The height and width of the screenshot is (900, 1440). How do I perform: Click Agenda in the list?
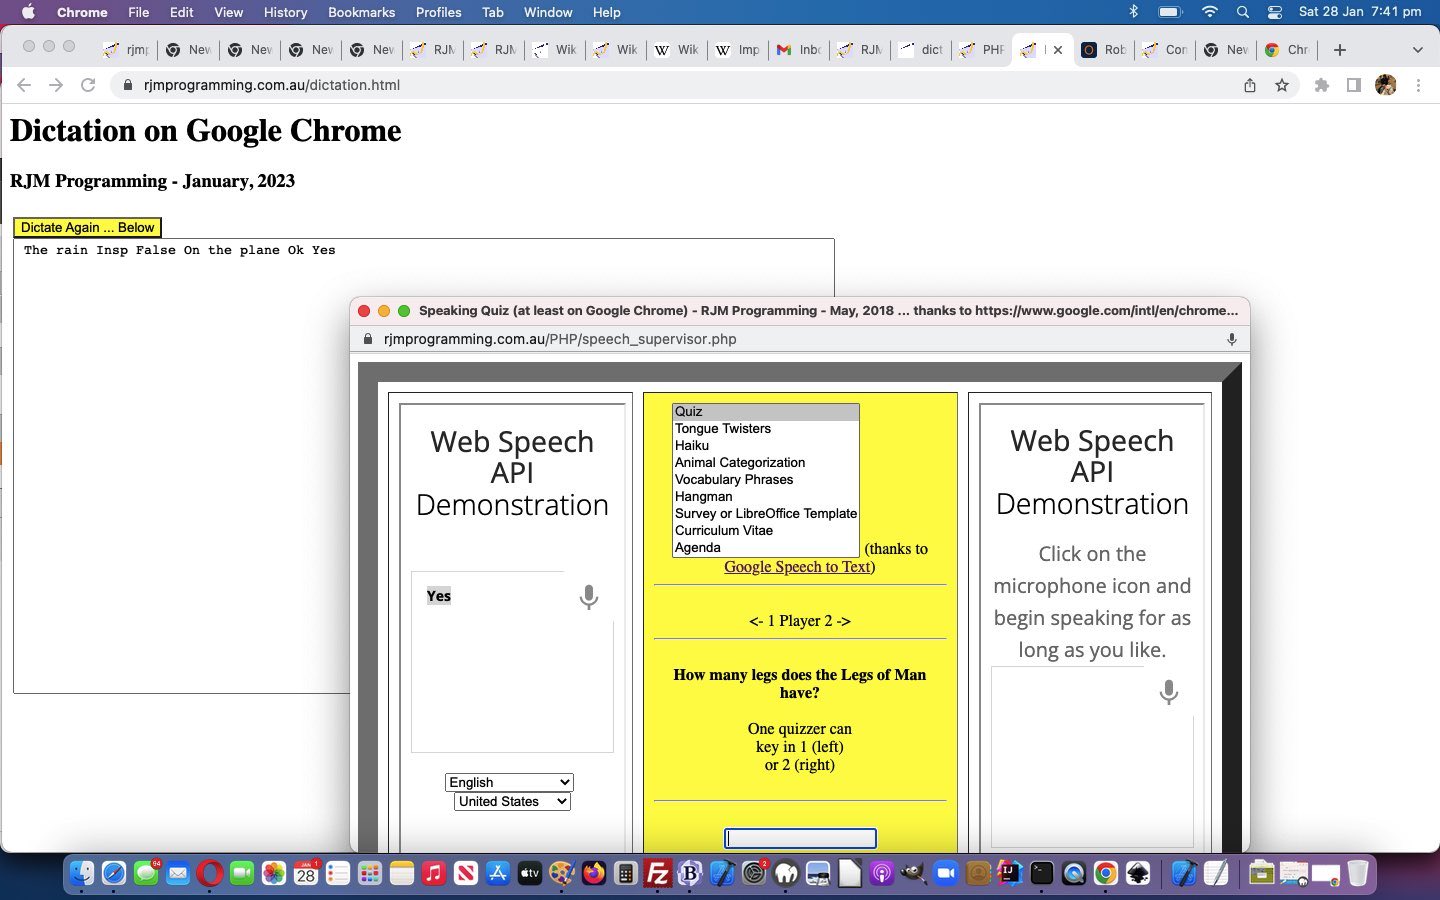tap(766, 548)
